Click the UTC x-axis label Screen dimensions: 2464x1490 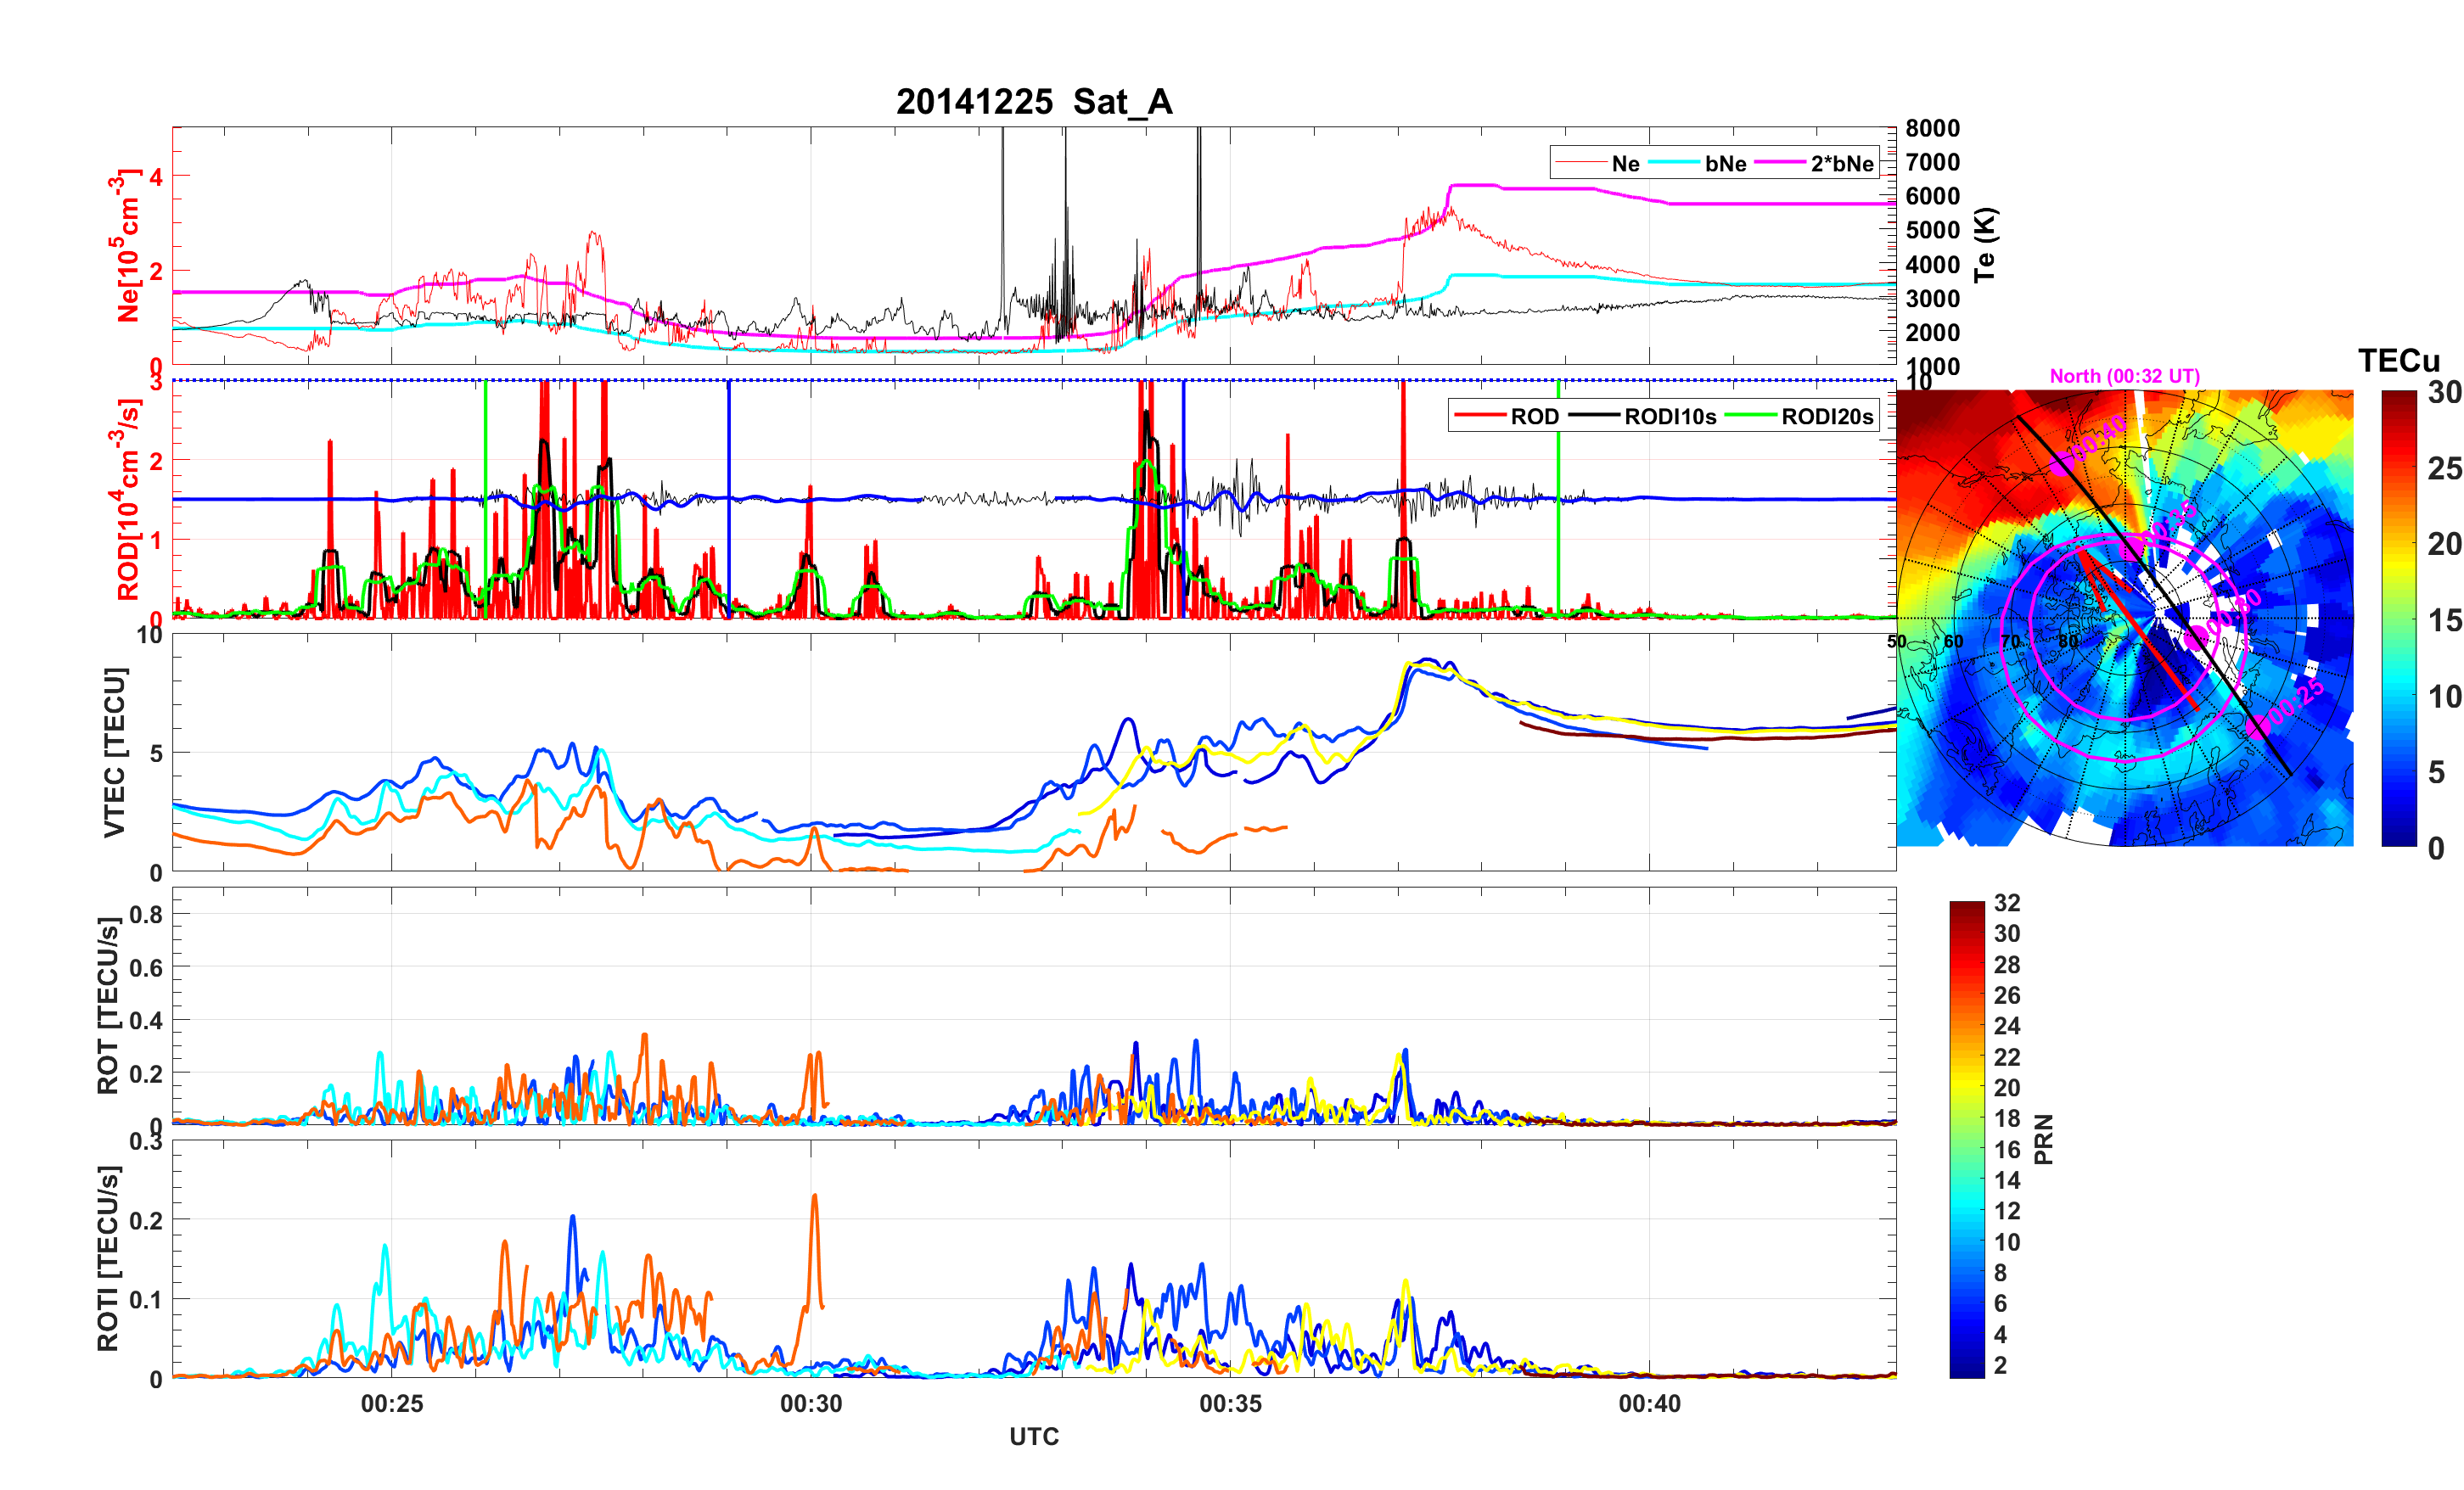[1033, 1436]
